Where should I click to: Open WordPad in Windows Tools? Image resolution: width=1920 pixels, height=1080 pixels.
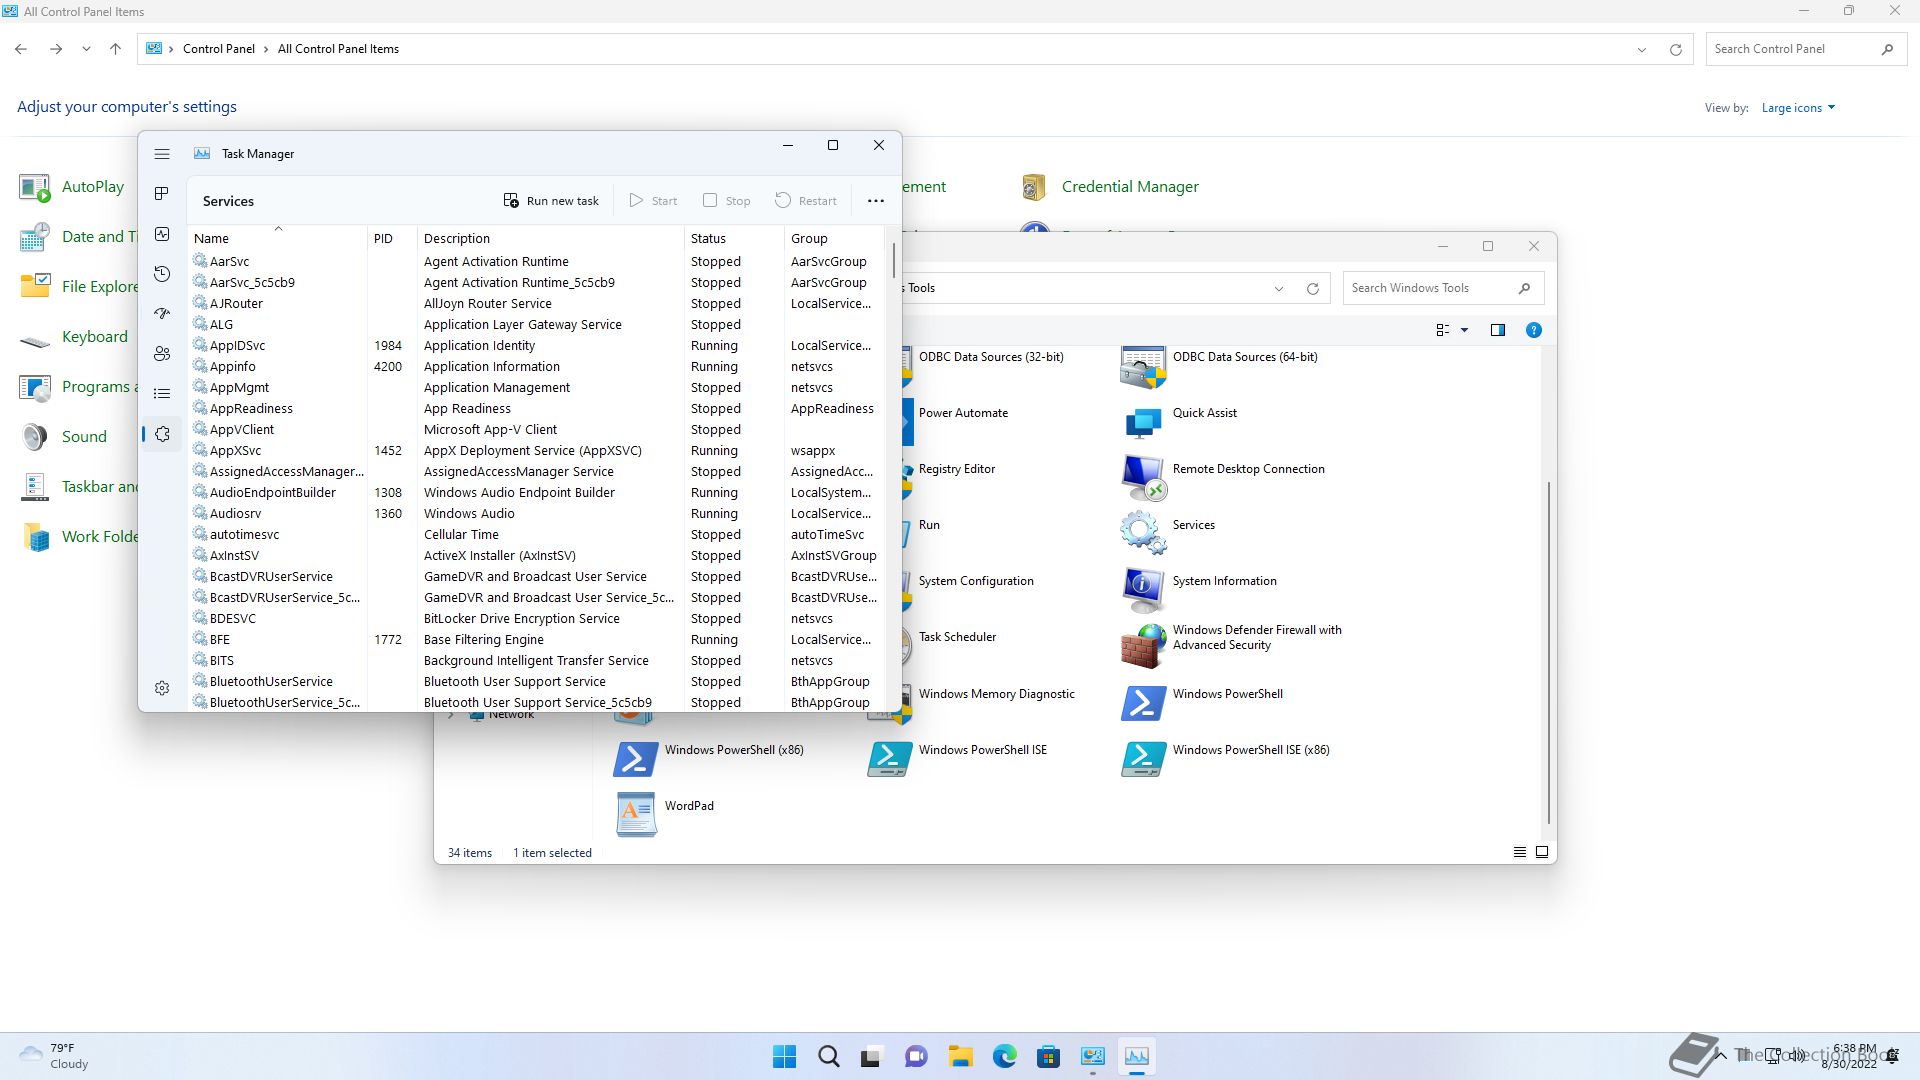[664, 814]
